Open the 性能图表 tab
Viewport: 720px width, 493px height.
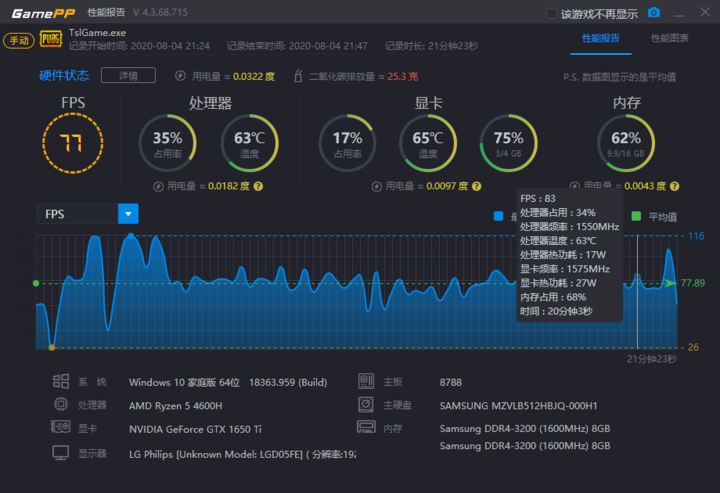click(x=669, y=38)
